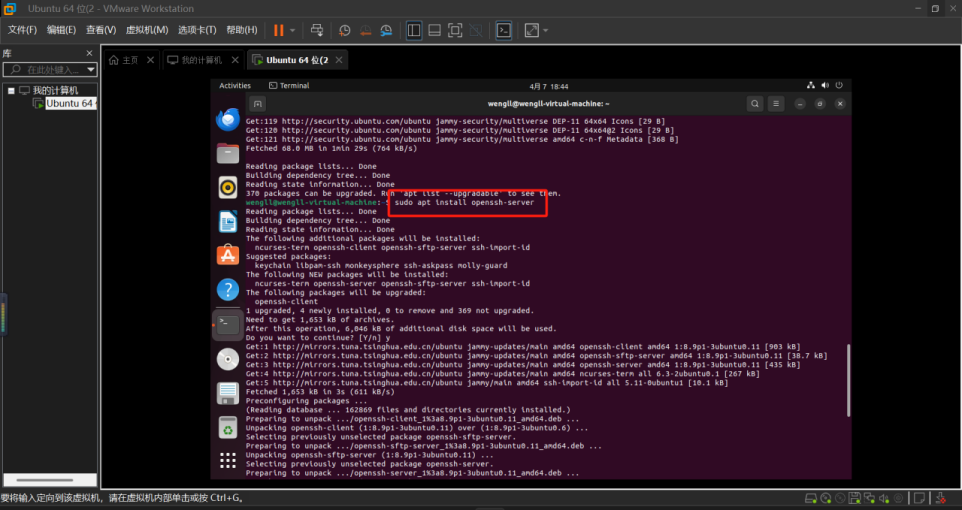
Task: Open the stretch guest dropdown arrow
Action: [x=545, y=31]
